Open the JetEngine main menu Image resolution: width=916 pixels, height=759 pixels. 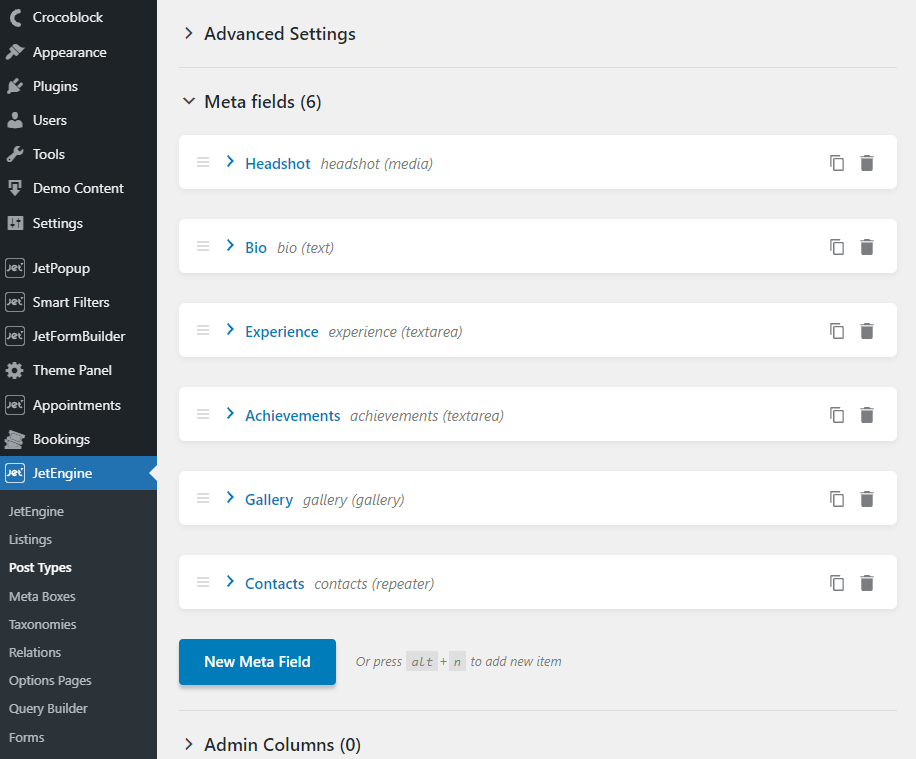[78, 473]
